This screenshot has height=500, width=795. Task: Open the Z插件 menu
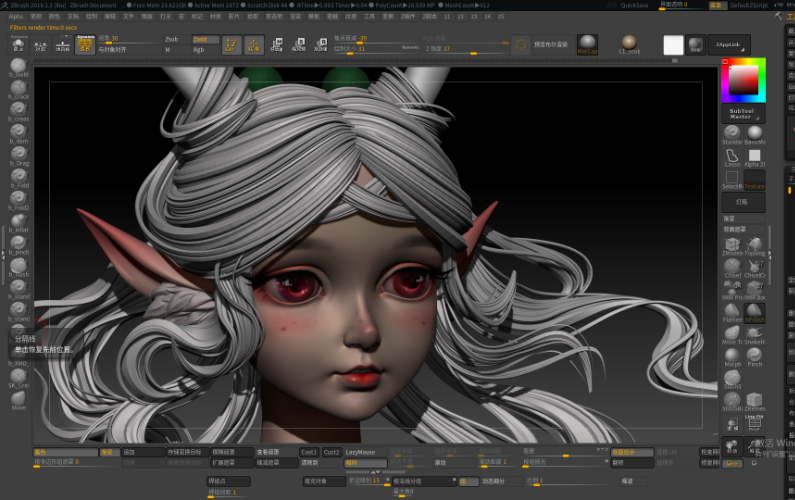pyautogui.click(x=407, y=17)
